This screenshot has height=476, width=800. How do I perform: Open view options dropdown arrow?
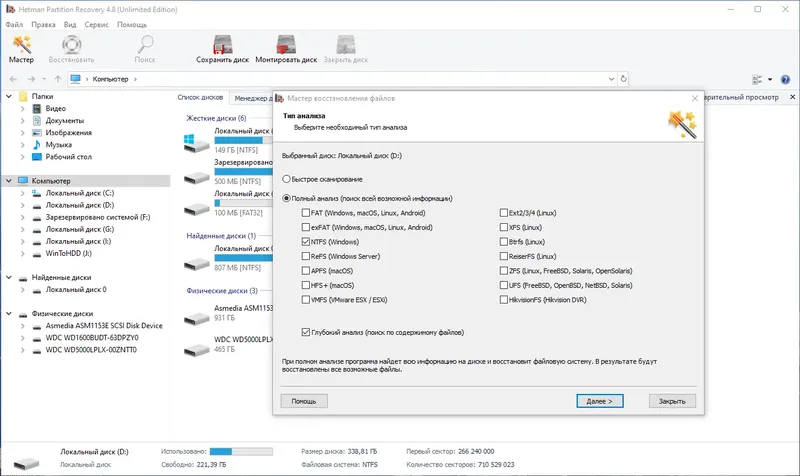click(x=770, y=80)
